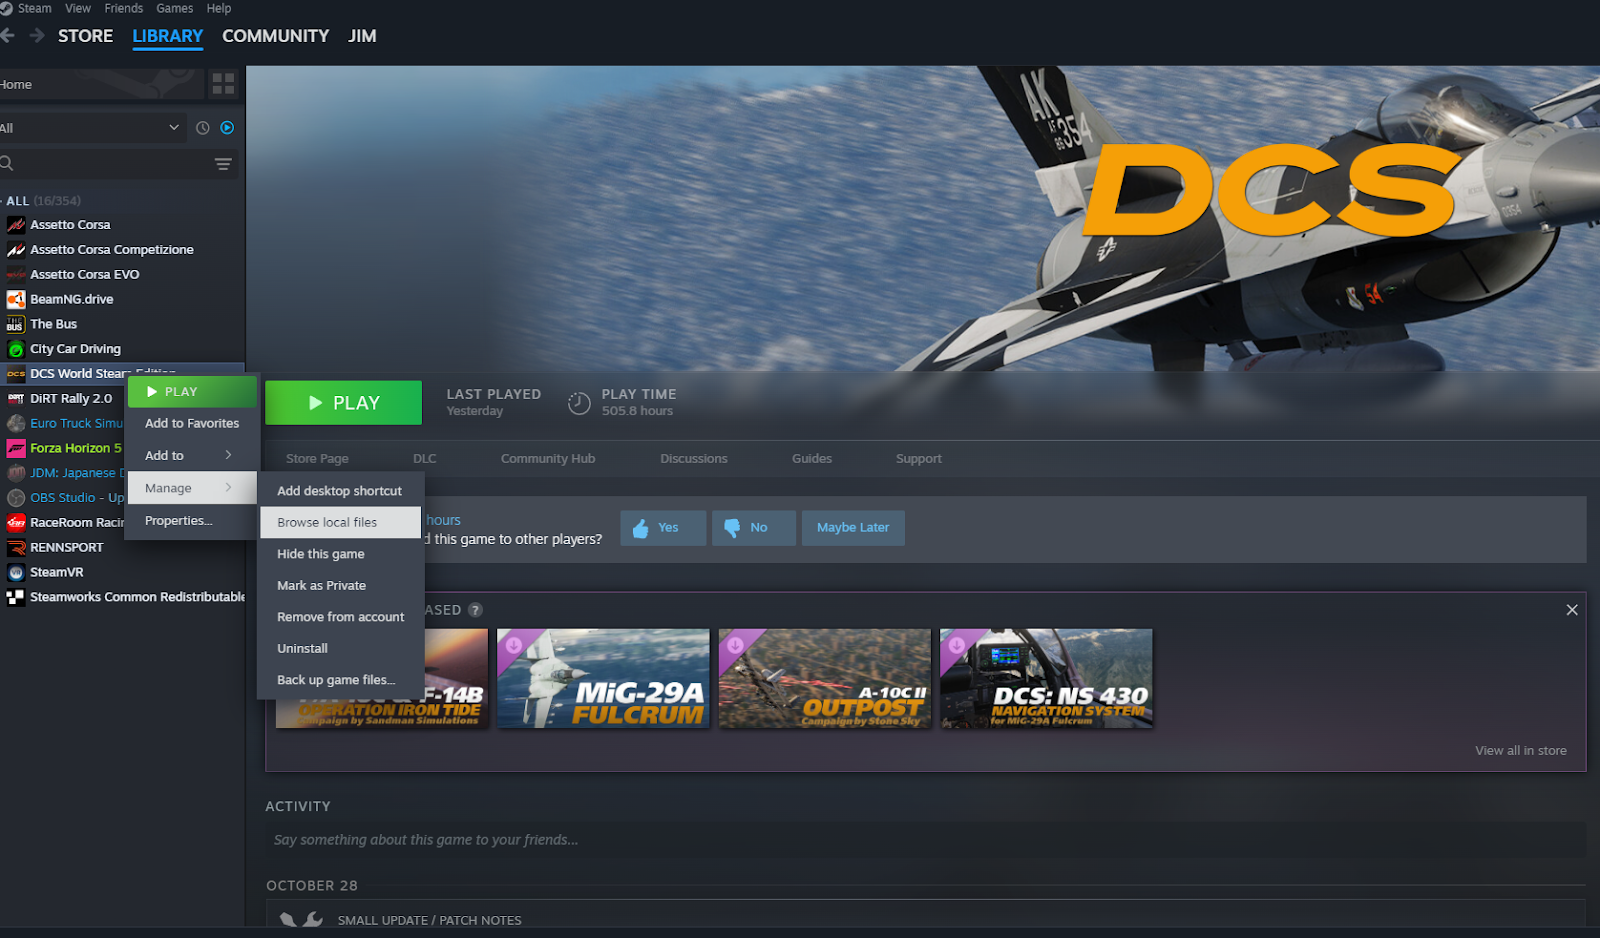Click the library search magnifier icon
Image resolution: width=1600 pixels, height=938 pixels.
tap(7, 163)
